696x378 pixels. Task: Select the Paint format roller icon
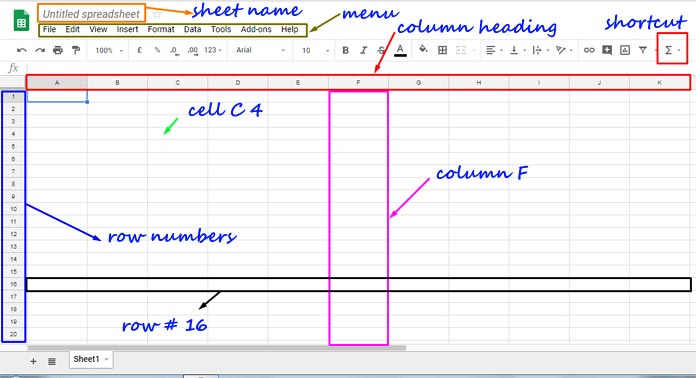point(76,50)
